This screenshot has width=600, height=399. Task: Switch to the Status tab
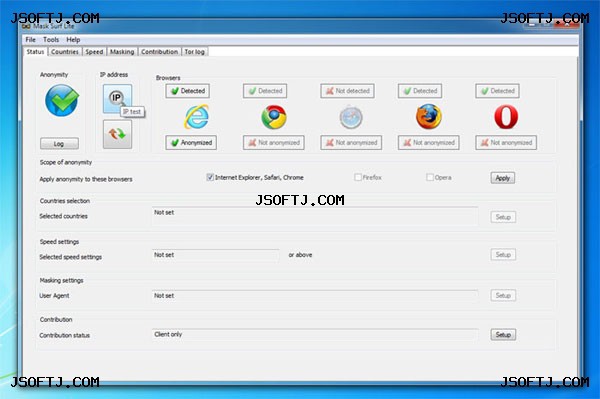(35, 52)
